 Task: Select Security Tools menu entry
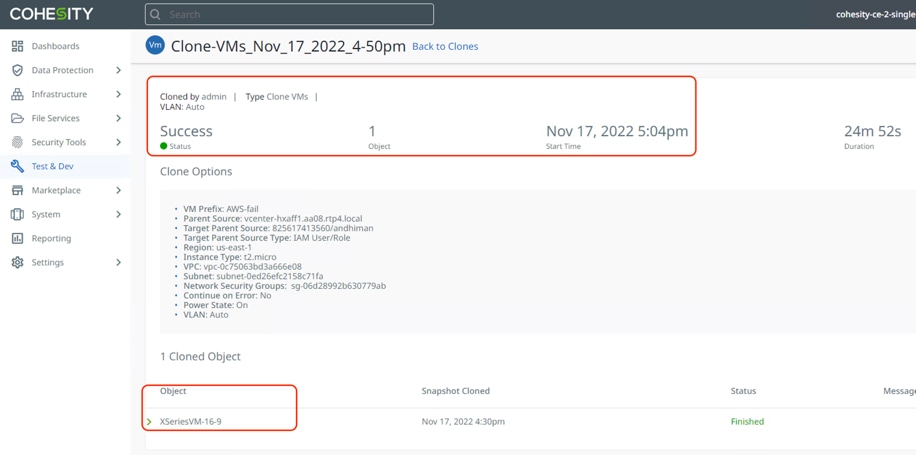point(58,142)
